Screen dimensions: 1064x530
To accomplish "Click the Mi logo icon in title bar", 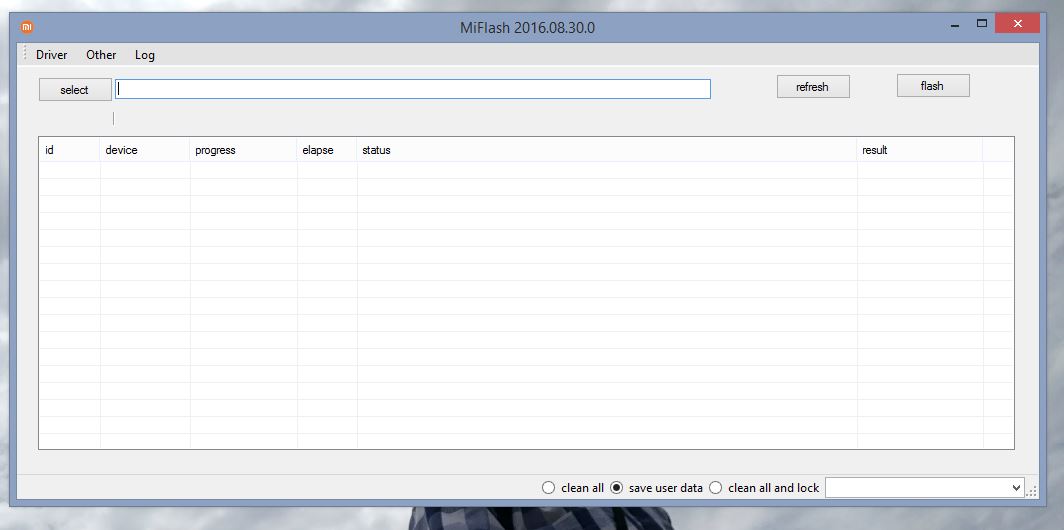I will [27, 27].
